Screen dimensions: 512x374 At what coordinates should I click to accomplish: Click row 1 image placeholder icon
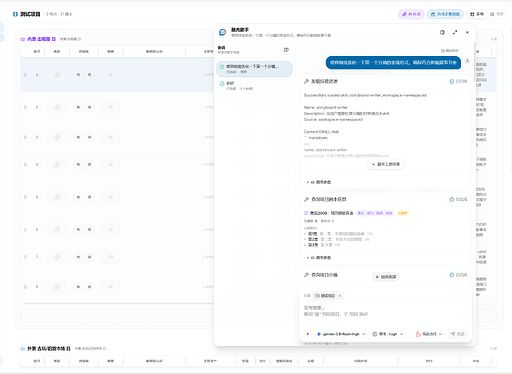click(x=57, y=75)
